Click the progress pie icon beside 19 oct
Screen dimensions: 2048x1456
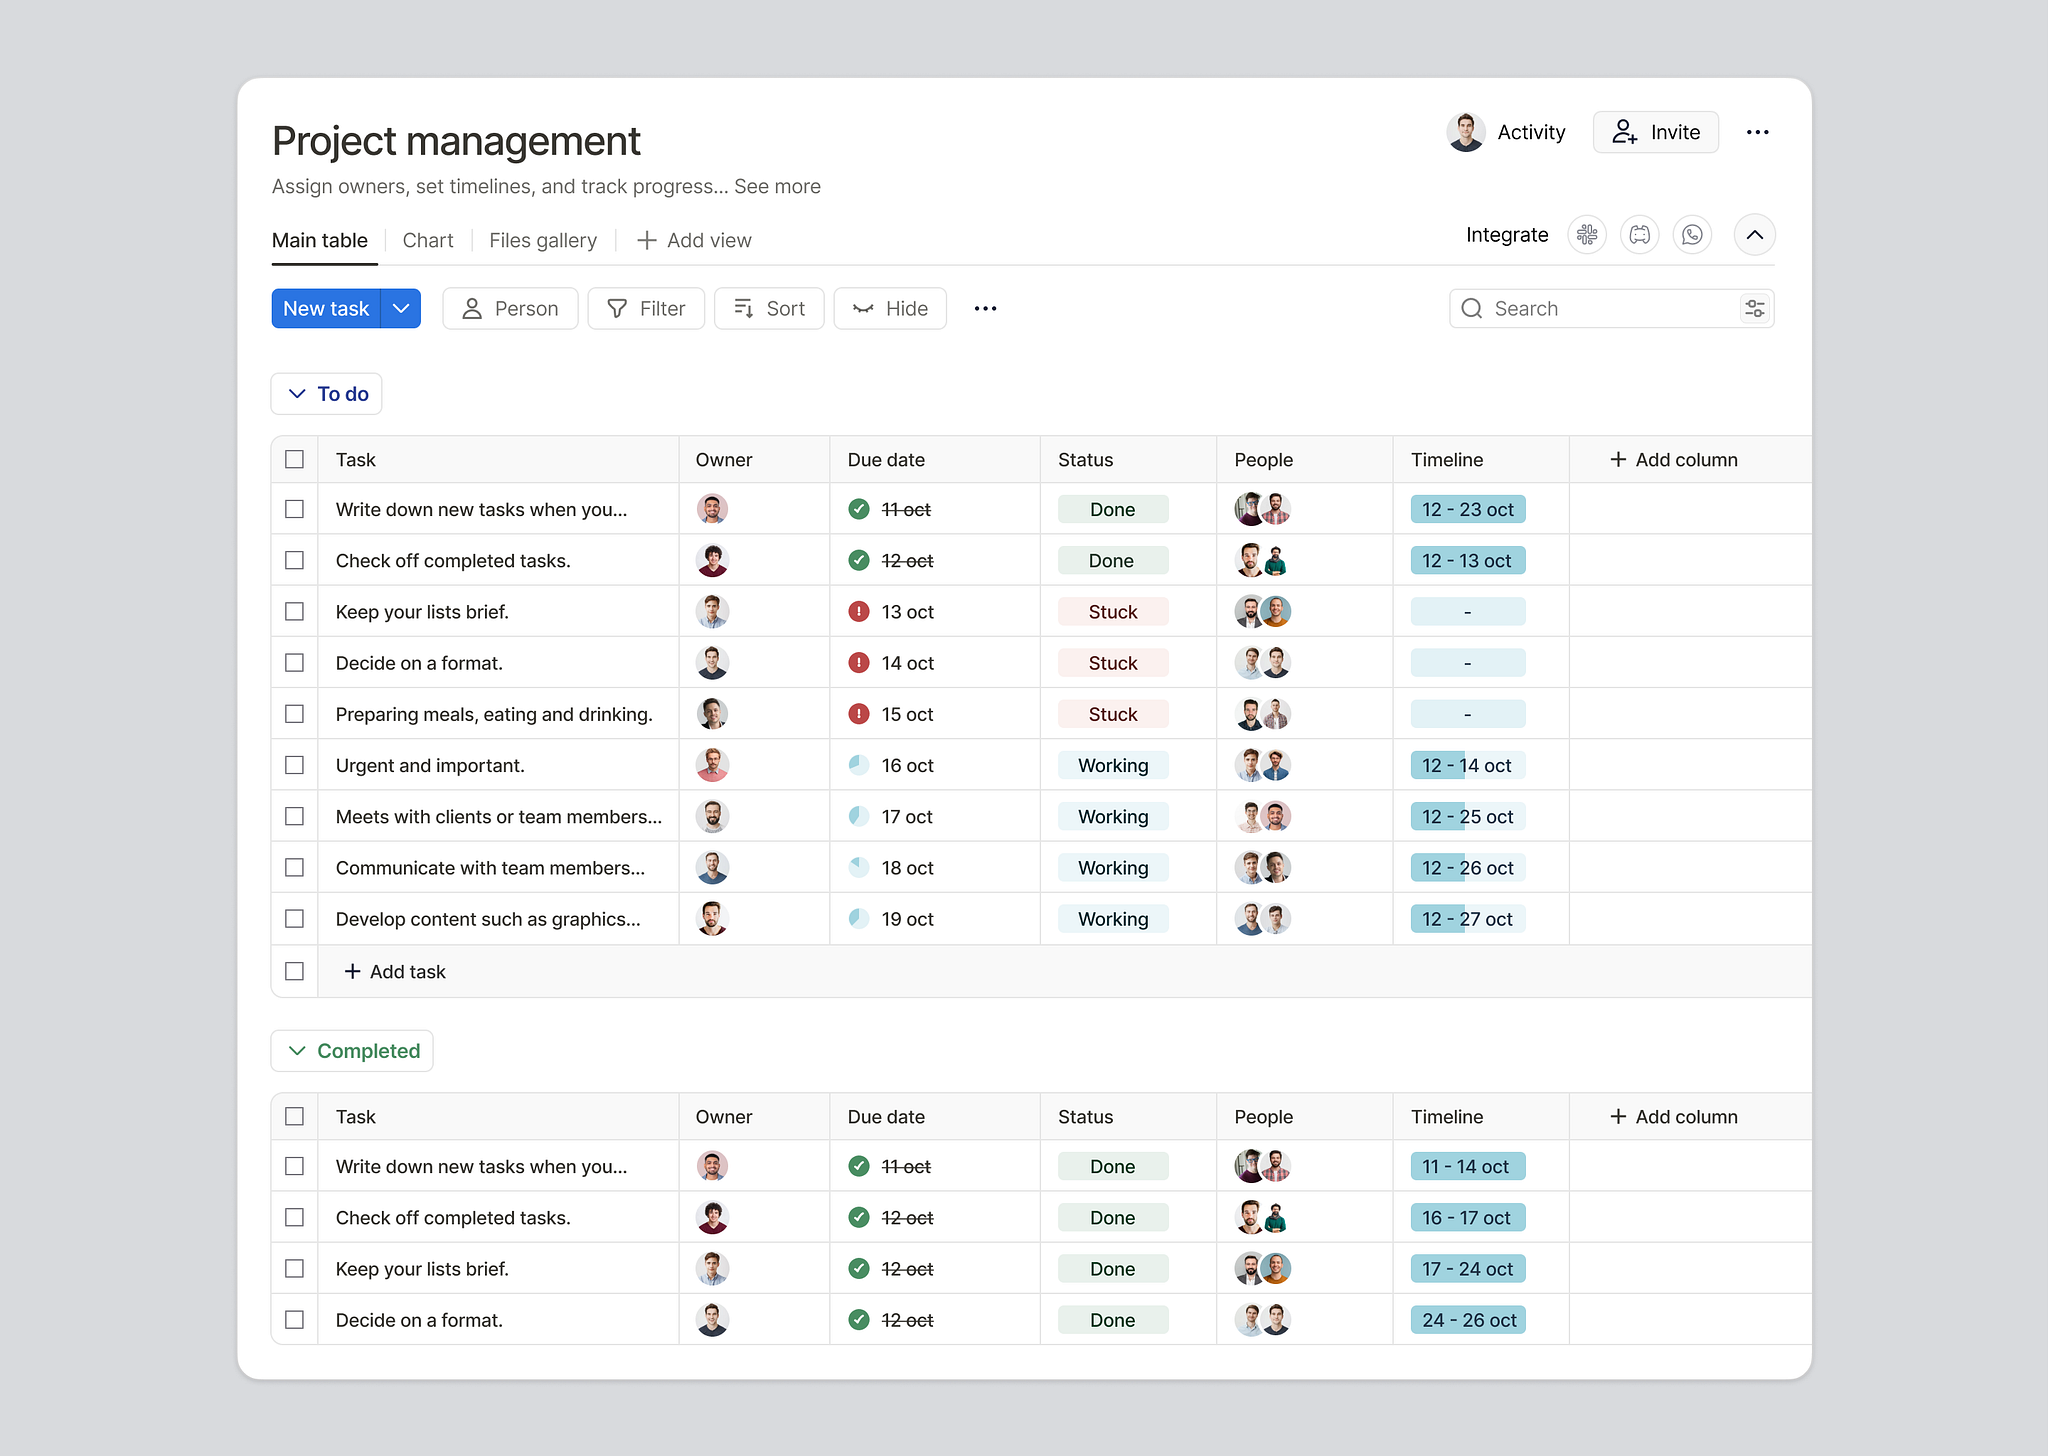coord(859,918)
